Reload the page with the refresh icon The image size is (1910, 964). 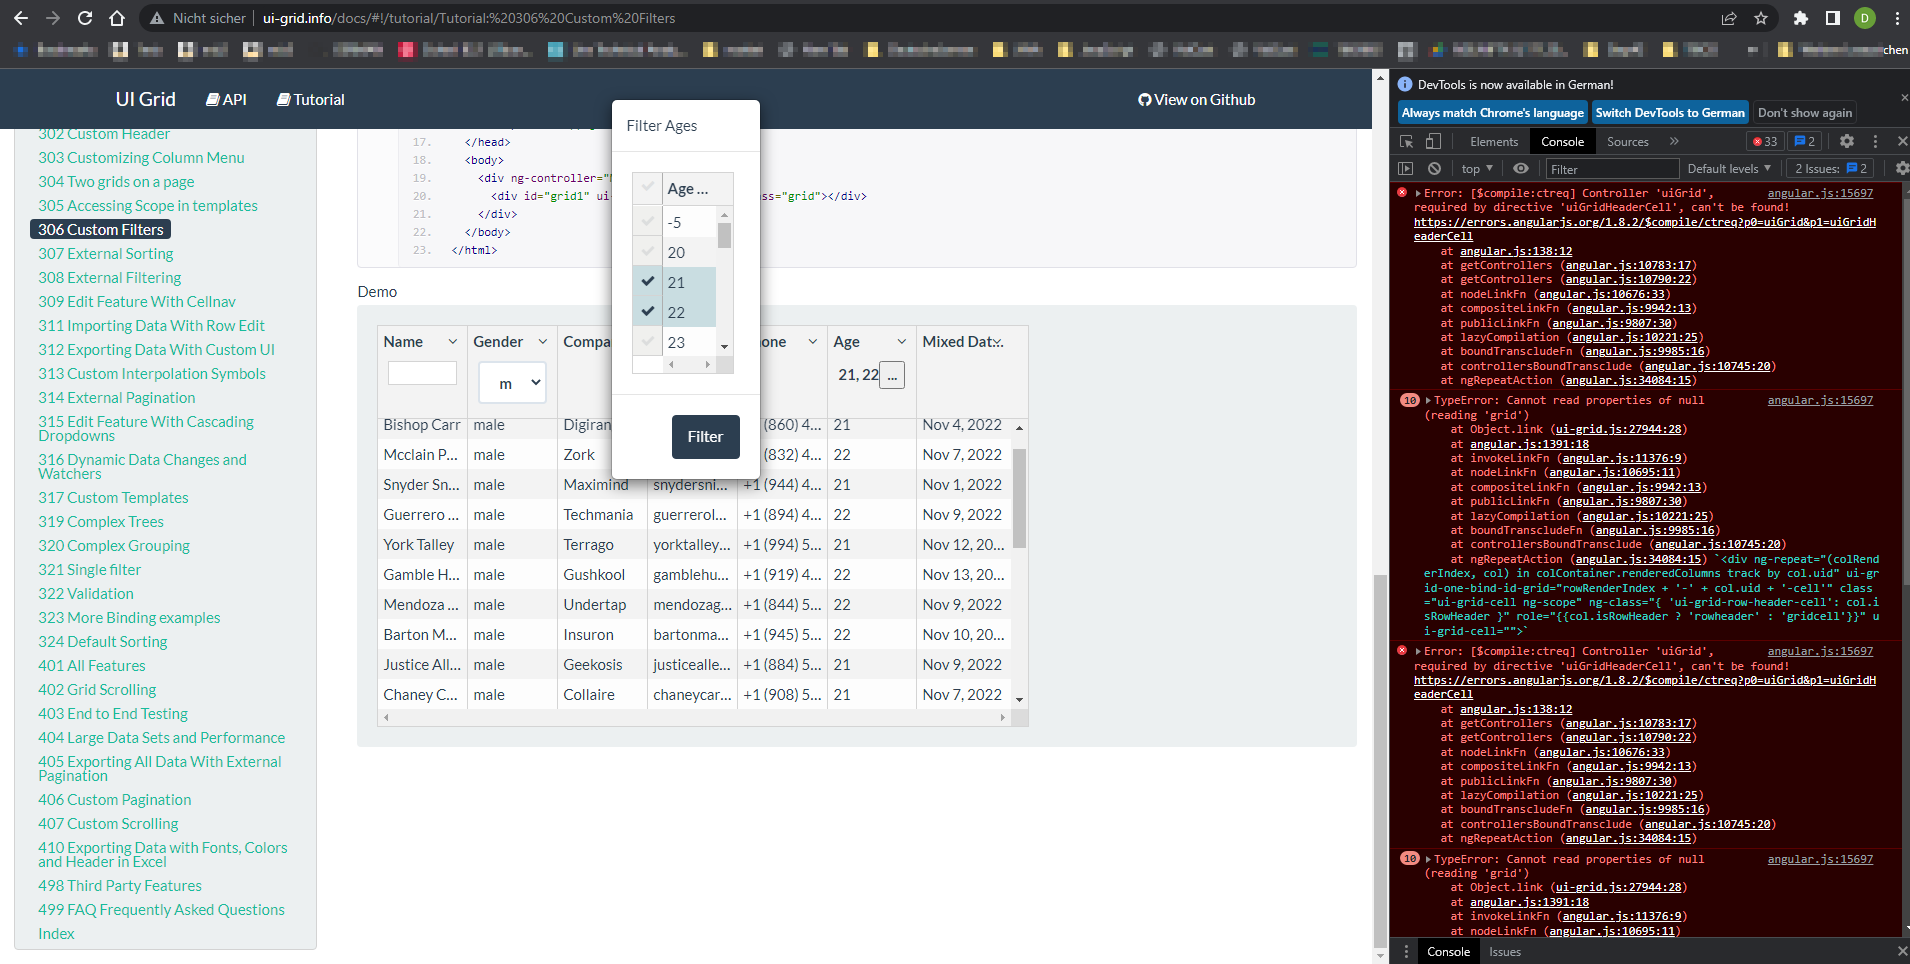coord(85,18)
